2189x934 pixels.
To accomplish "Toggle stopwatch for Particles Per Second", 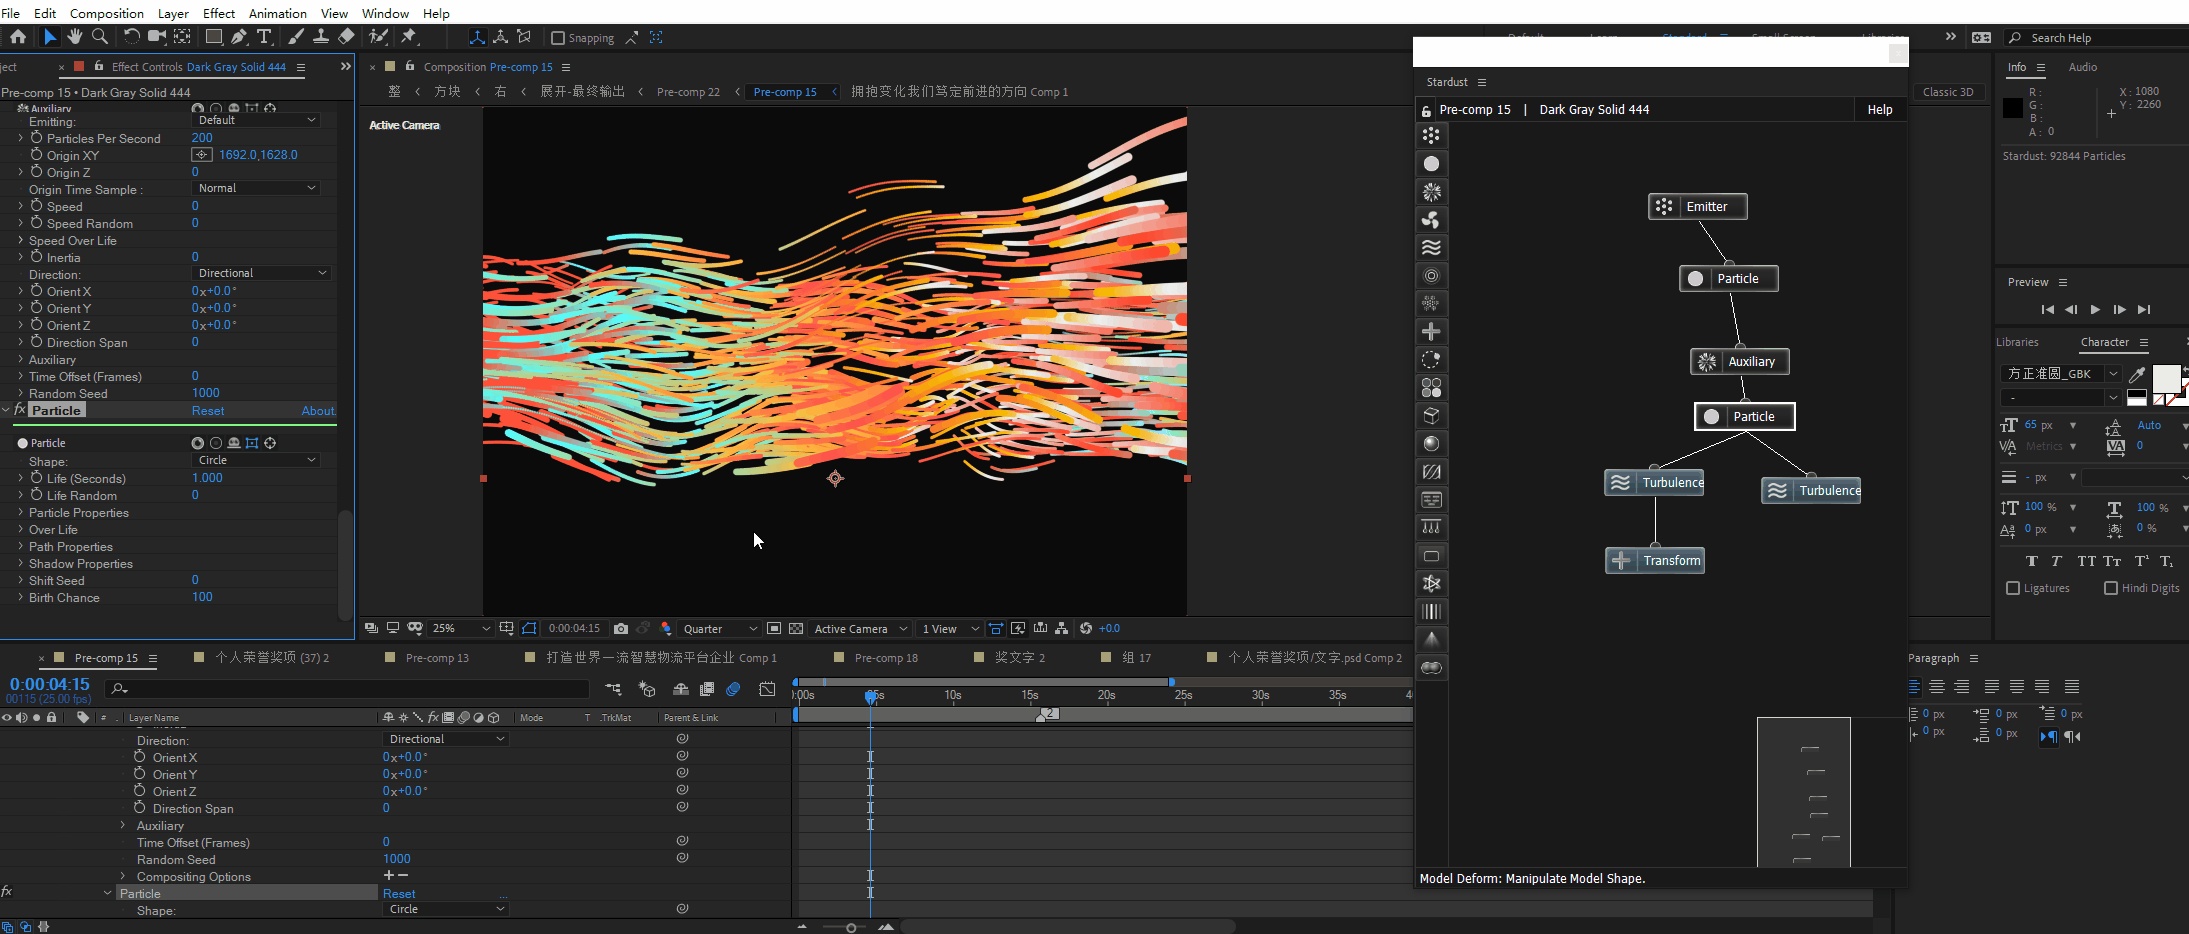I will click(36, 138).
